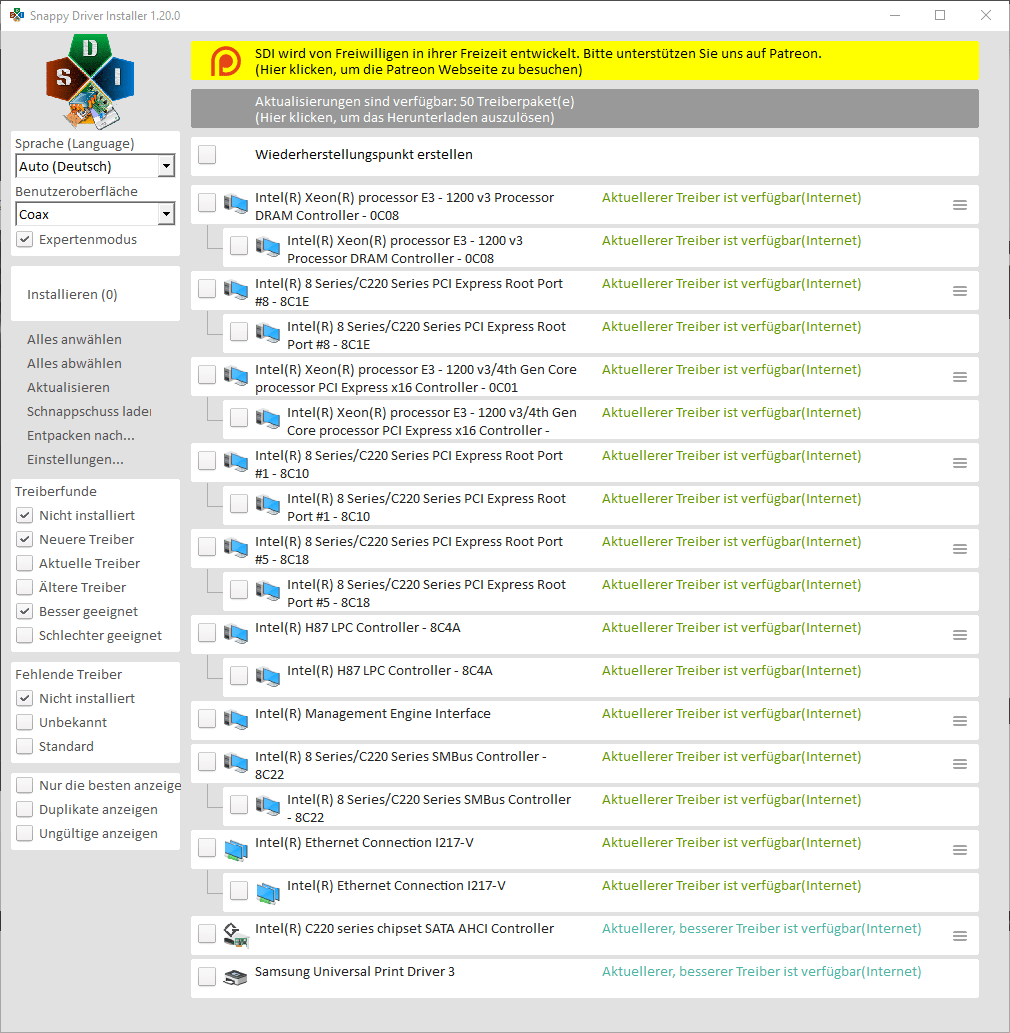Viewport: 1010px width, 1033px height.
Task: Click the Installieren (0) button
Action: click(x=96, y=294)
